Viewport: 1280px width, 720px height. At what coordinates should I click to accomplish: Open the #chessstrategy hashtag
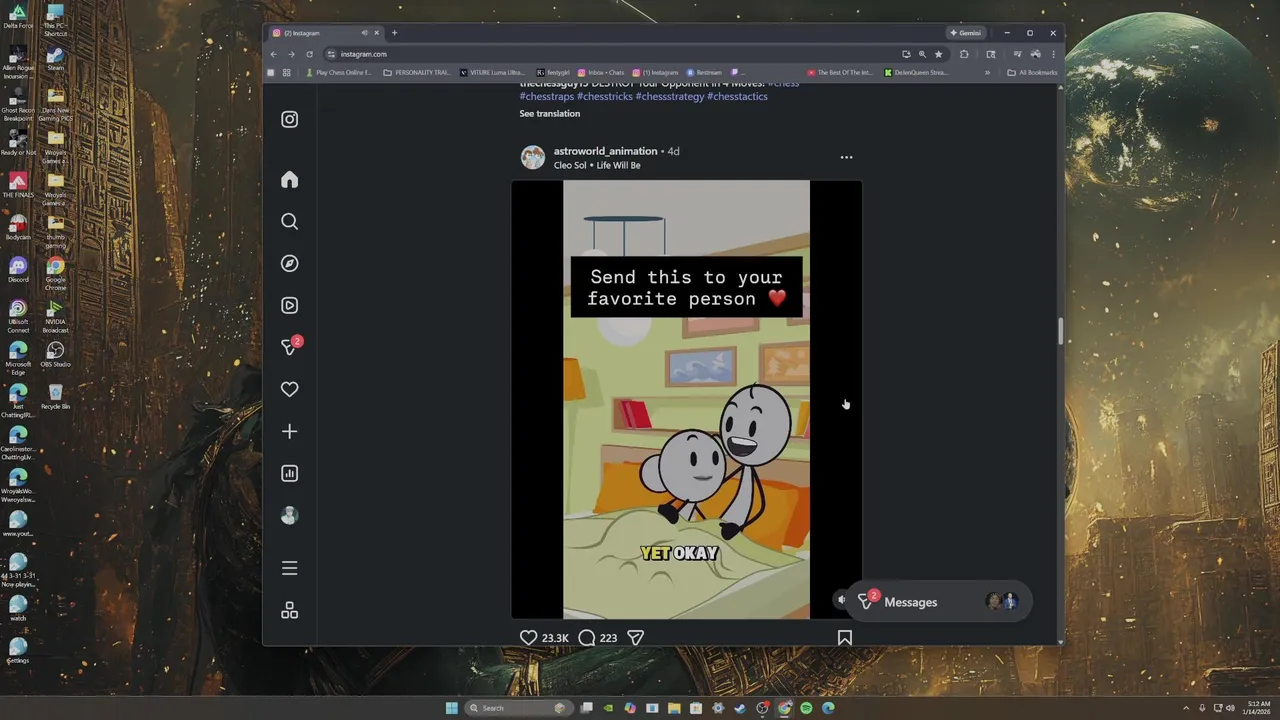click(670, 97)
